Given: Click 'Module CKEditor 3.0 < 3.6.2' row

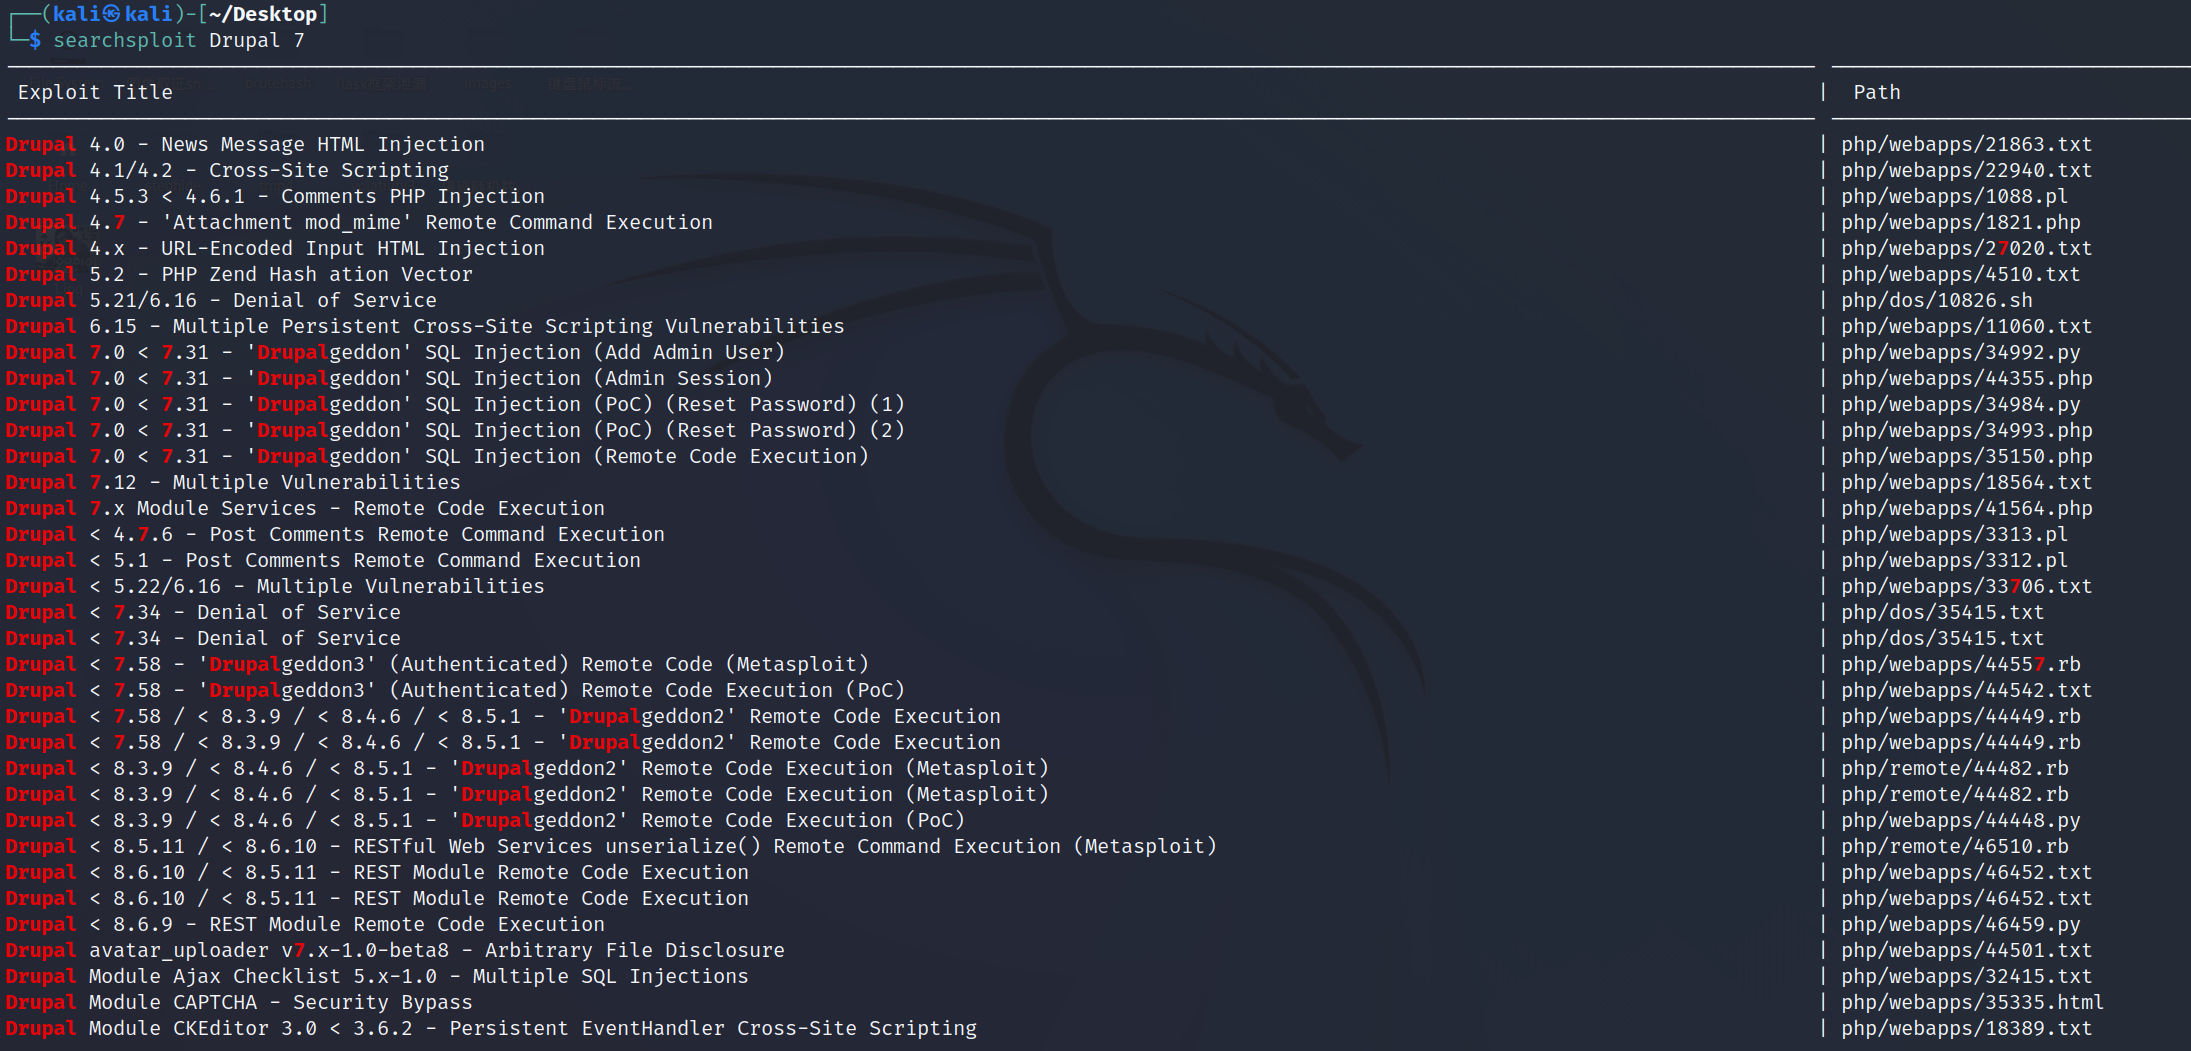Looking at the screenshot, I should 491,1028.
